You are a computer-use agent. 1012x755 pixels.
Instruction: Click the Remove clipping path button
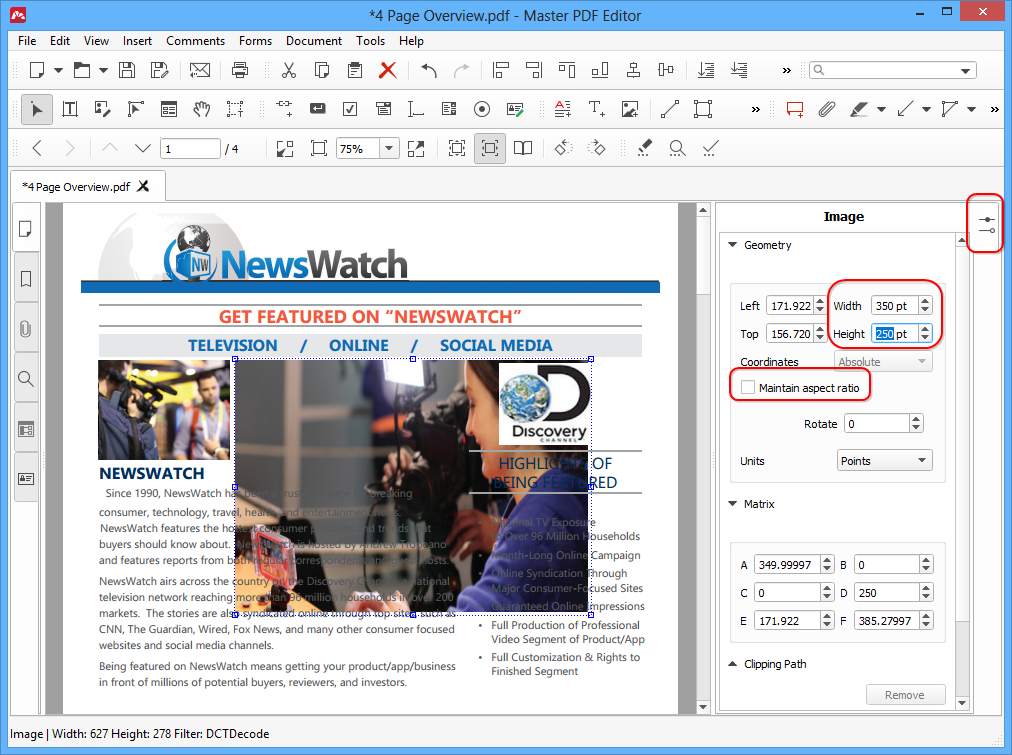(x=905, y=694)
